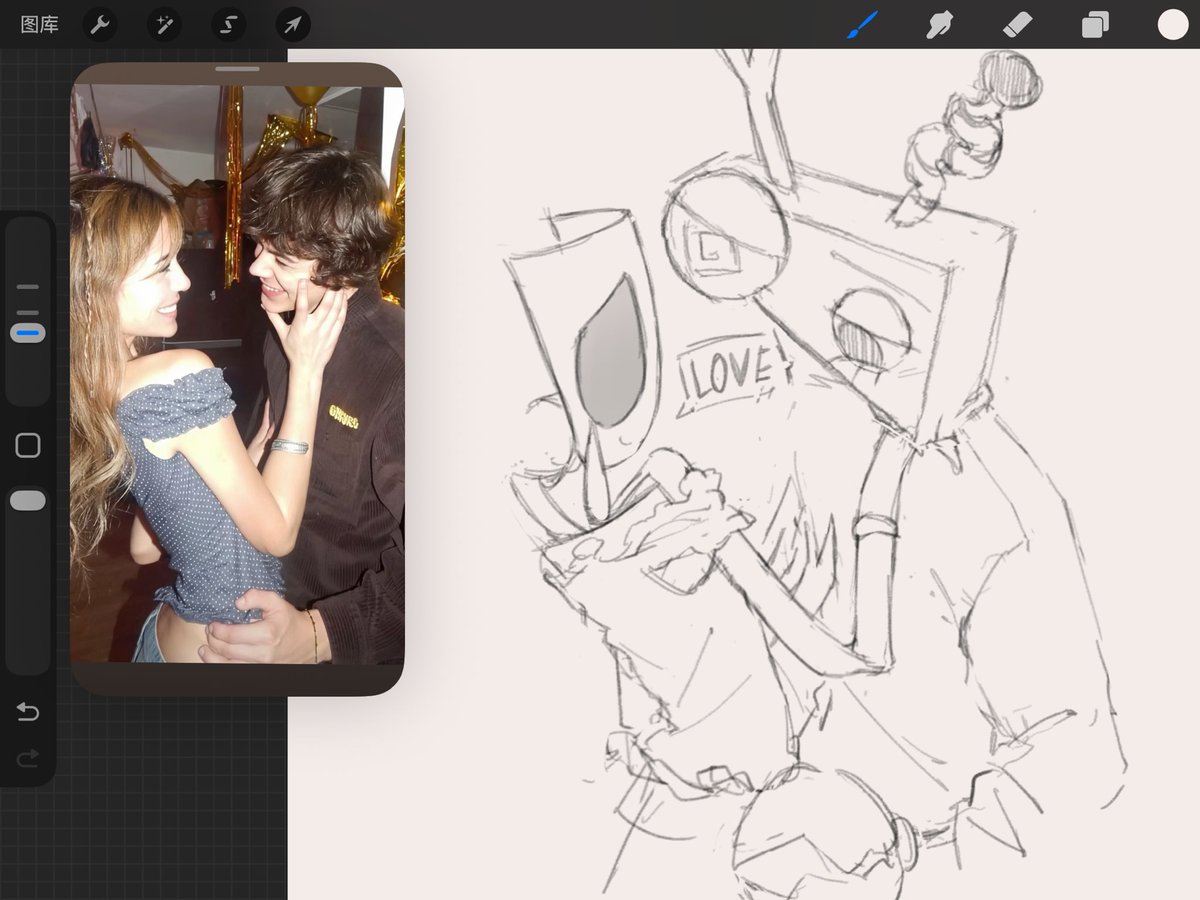Select the Eraser tool

pos(1017,24)
